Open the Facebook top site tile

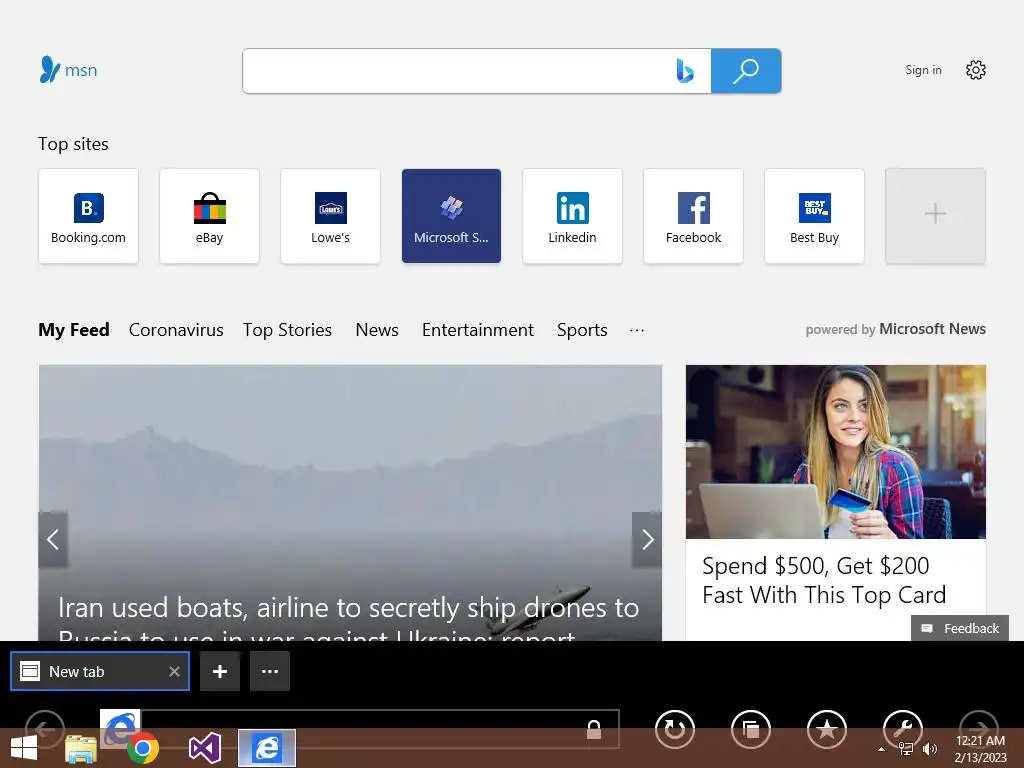(x=693, y=216)
